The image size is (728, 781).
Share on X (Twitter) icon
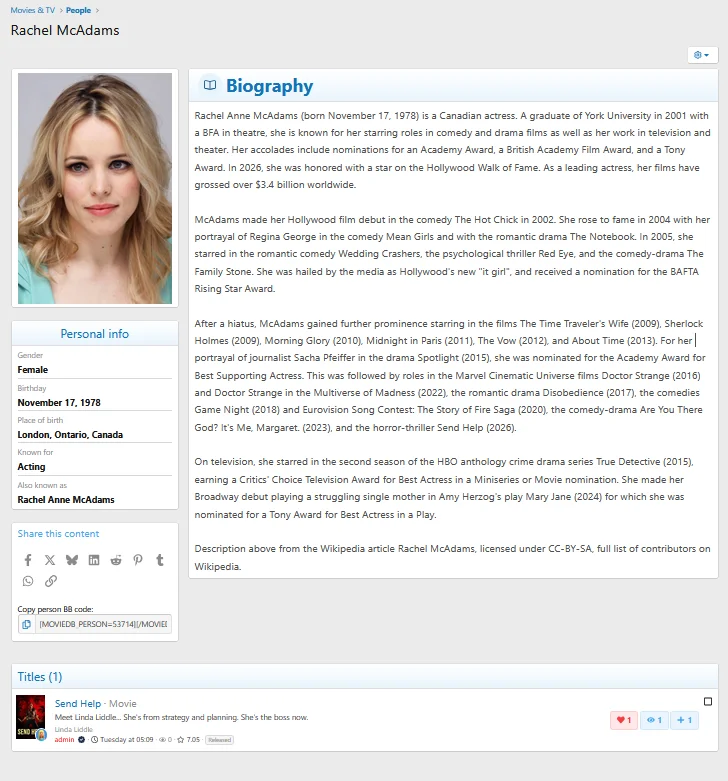click(x=50, y=560)
